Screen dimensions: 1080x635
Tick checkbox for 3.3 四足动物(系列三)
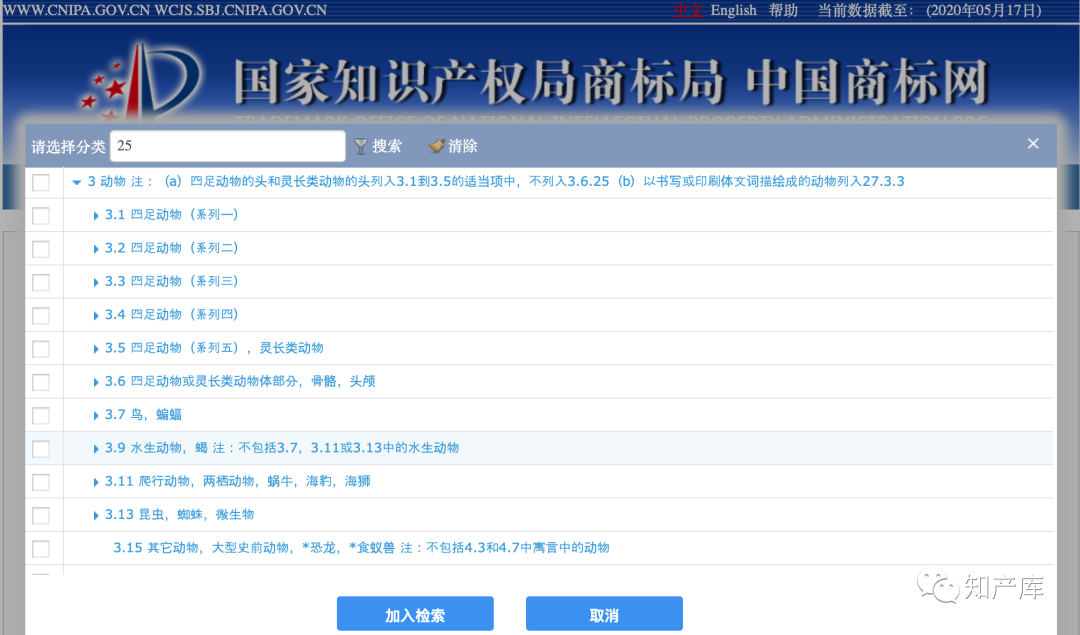(x=41, y=282)
